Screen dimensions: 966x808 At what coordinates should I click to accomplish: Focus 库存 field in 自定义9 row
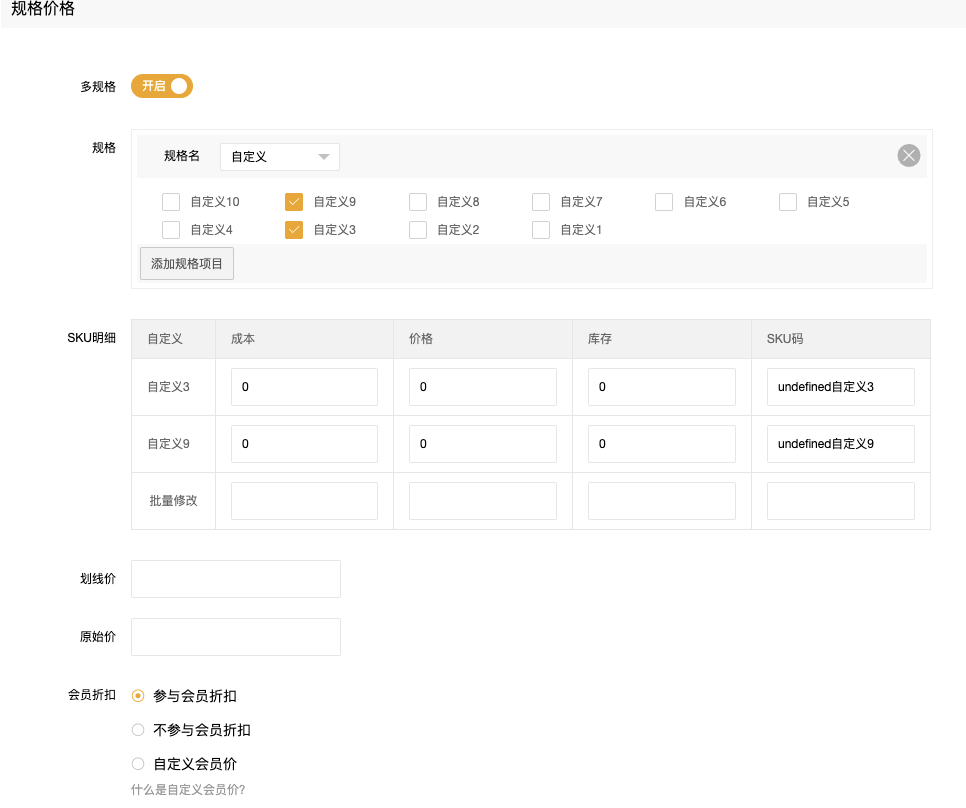(x=662, y=444)
